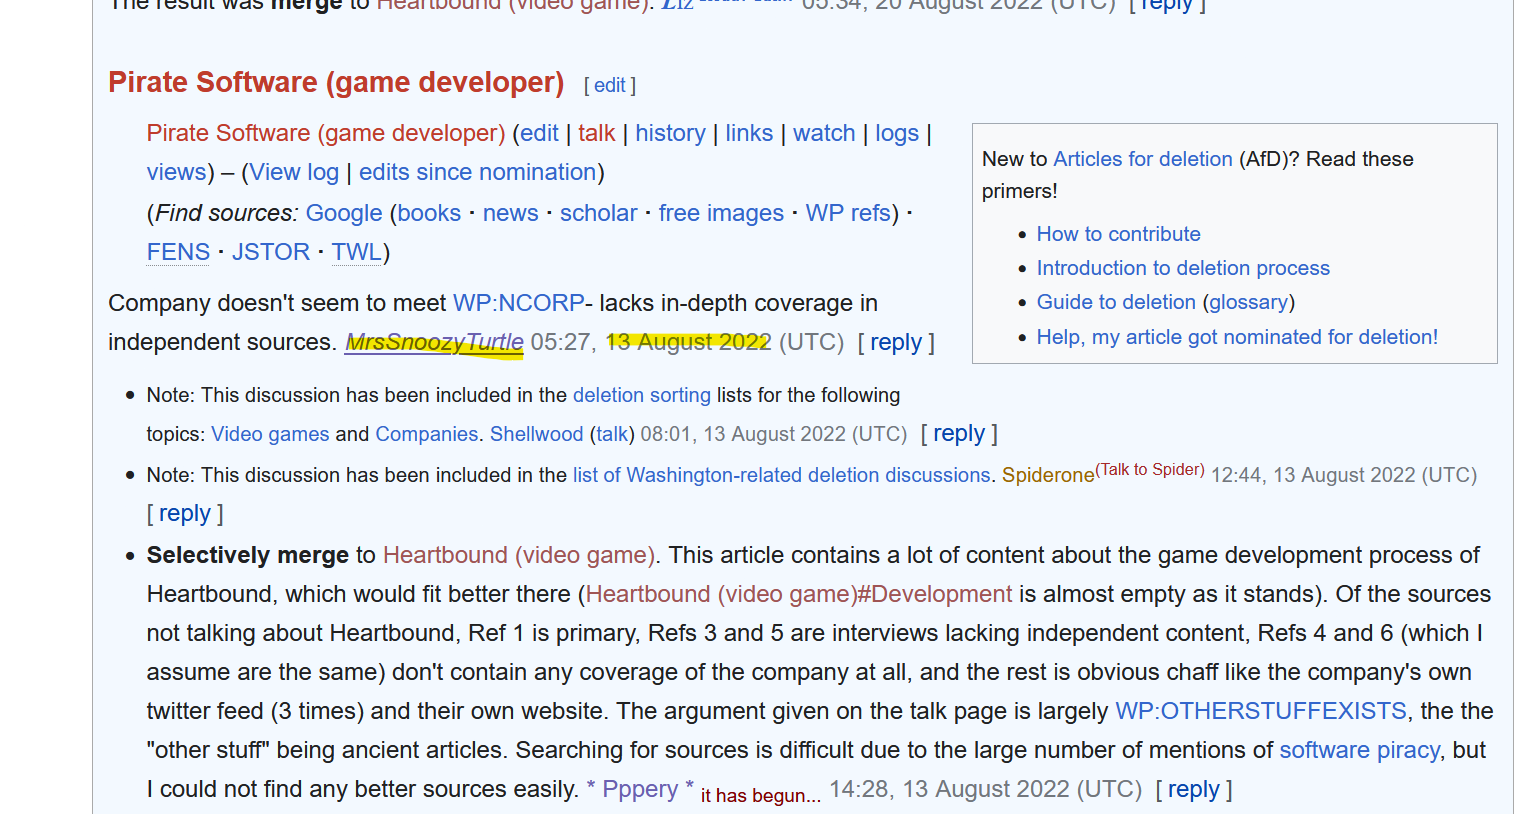
Task: Click the Google find-sources link
Action: [344, 213]
